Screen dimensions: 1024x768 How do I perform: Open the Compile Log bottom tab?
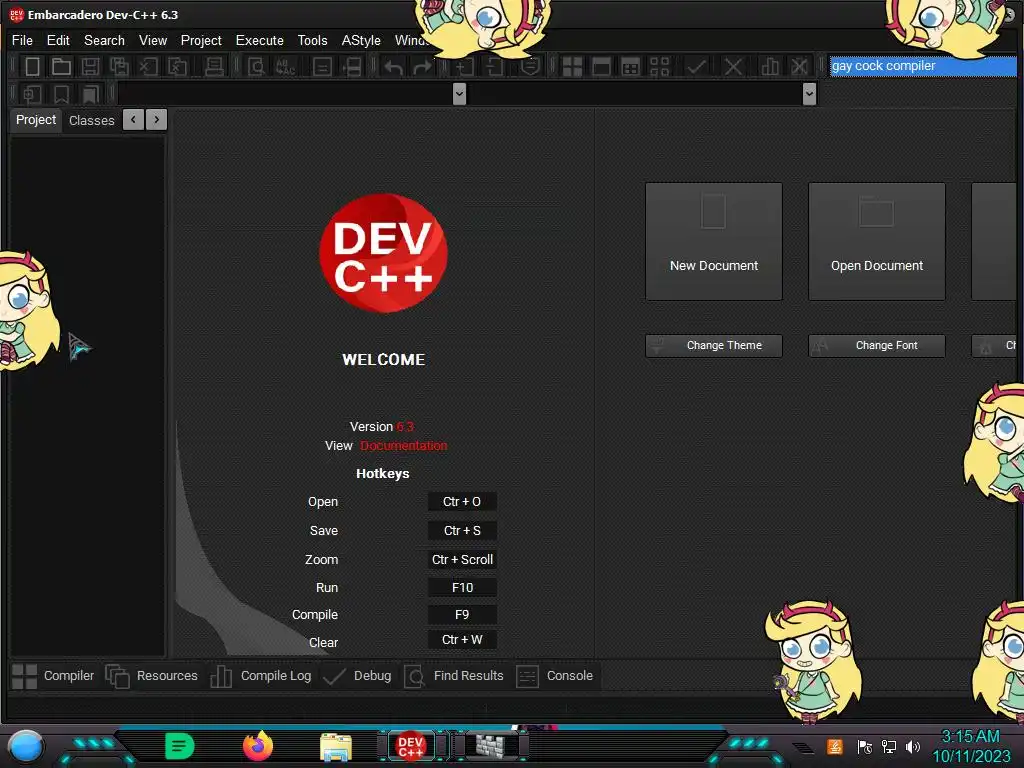click(261, 677)
